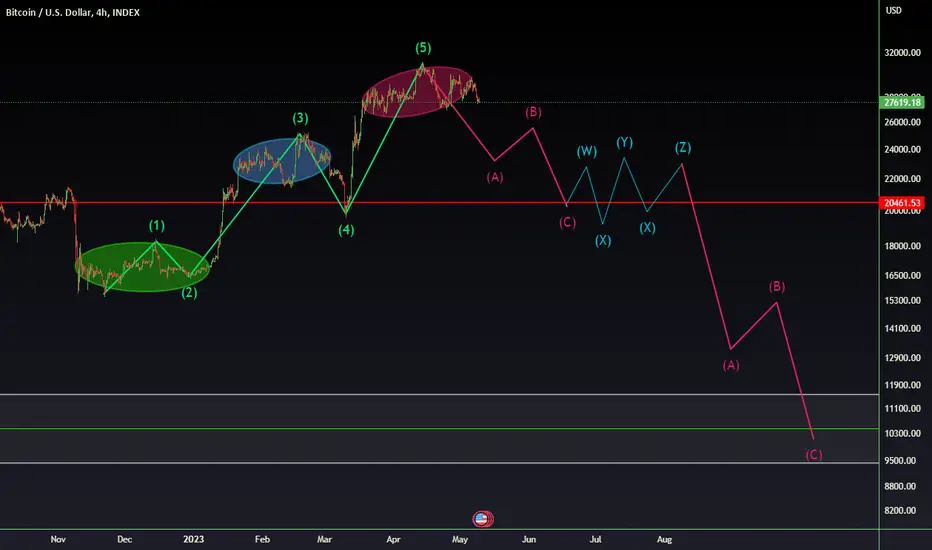Select the green ellipse around waves (1) and (2)
This screenshot has width=932, height=550.
coord(143,267)
